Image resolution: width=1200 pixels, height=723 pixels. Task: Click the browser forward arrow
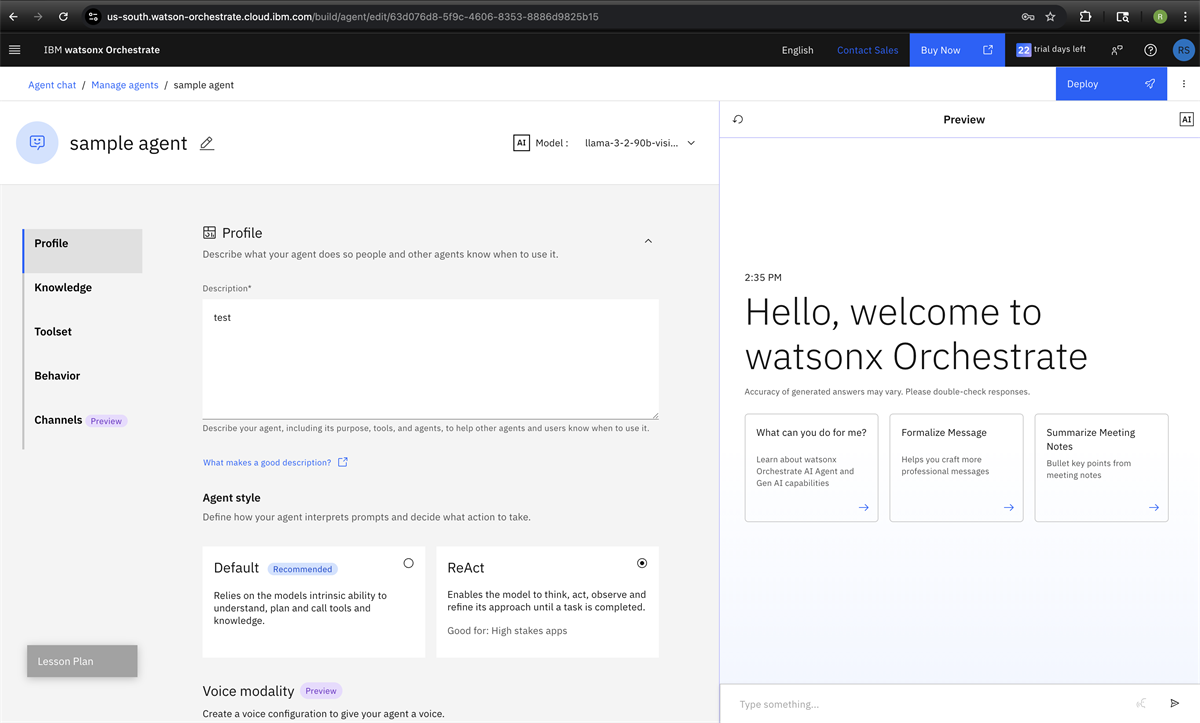pos(38,16)
